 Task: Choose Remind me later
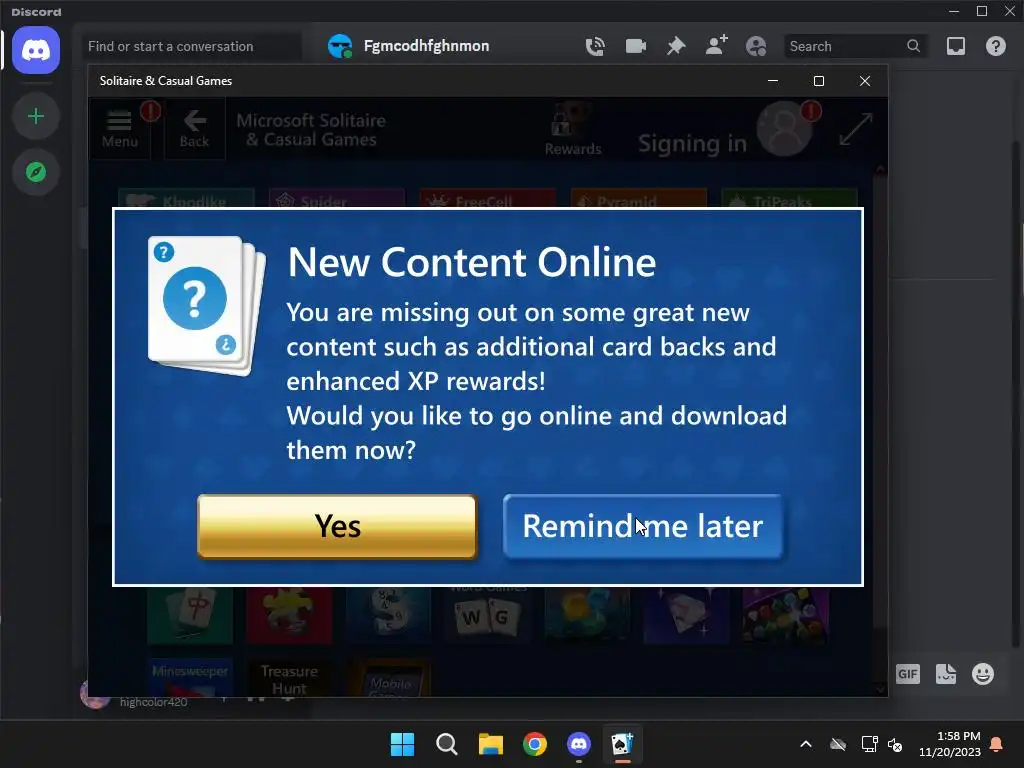click(x=643, y=526)
